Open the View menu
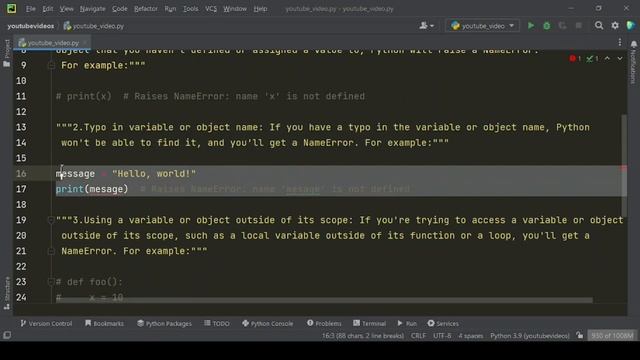 coord(67,9)
